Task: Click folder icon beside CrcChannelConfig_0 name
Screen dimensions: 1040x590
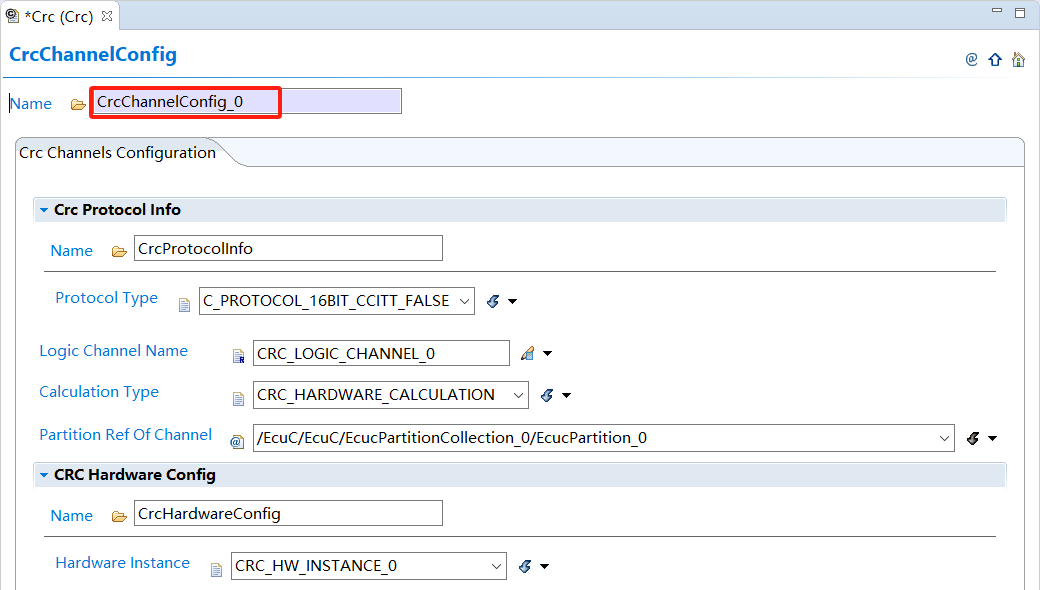Action: [78, 104]
